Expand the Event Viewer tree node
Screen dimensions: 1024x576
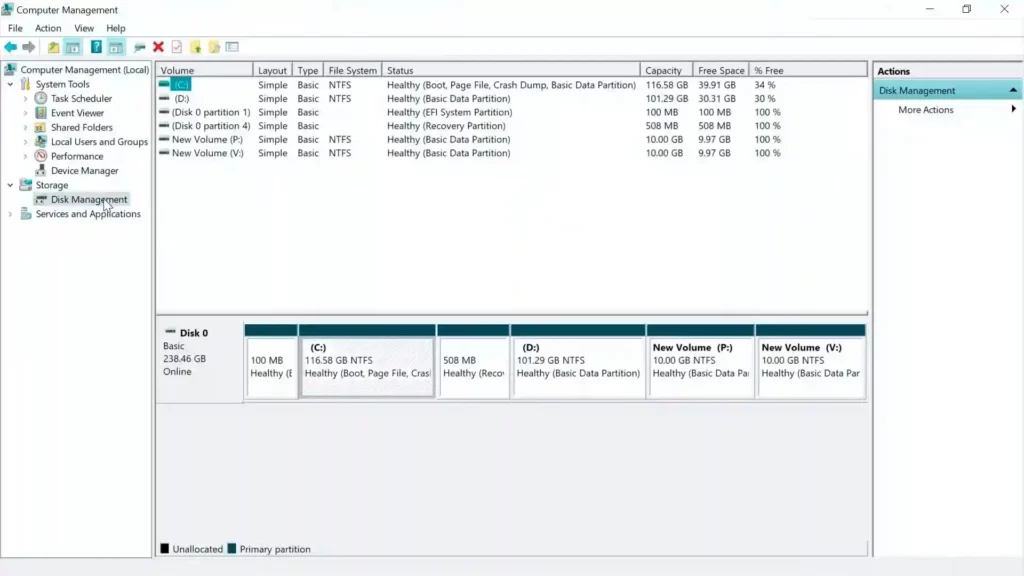(25, 113)
